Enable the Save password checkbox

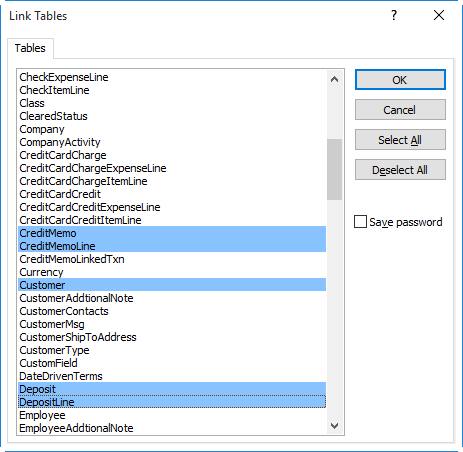360,222
